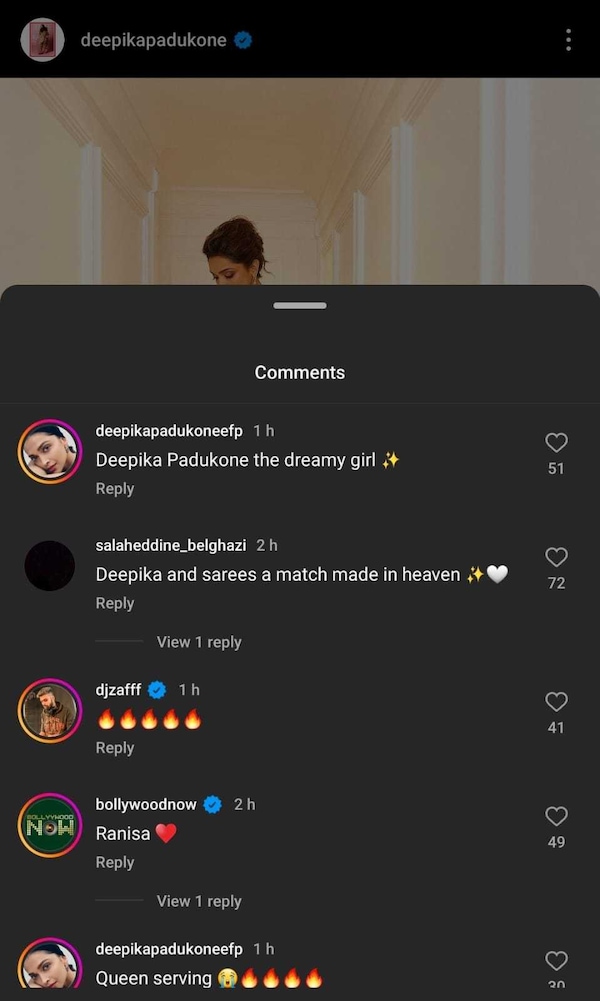The image size is (600, 1001).
Task: Tap the post author's avatar in header
Action: pyautogui.click(x=43, y=40)
